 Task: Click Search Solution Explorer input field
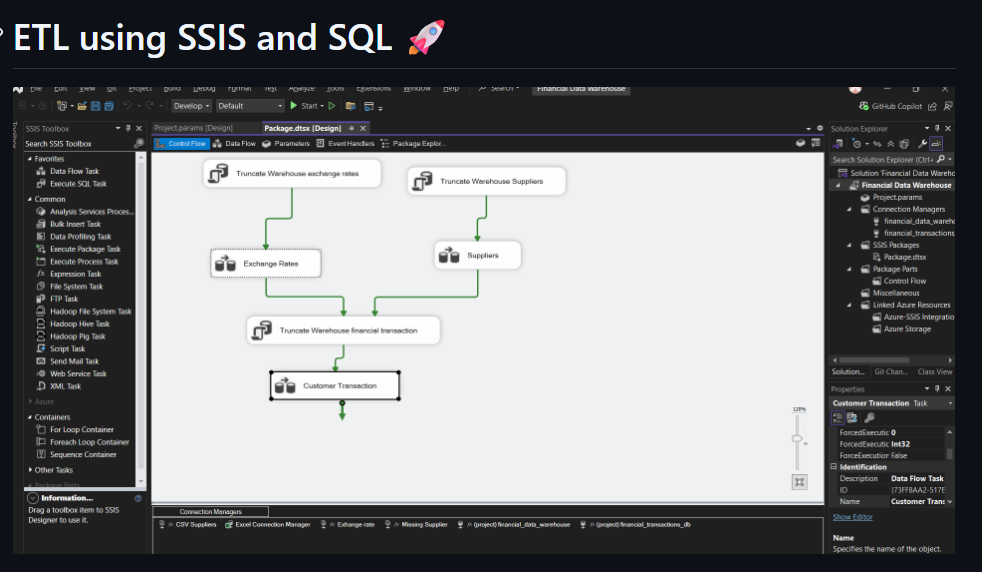pos(883,160)
